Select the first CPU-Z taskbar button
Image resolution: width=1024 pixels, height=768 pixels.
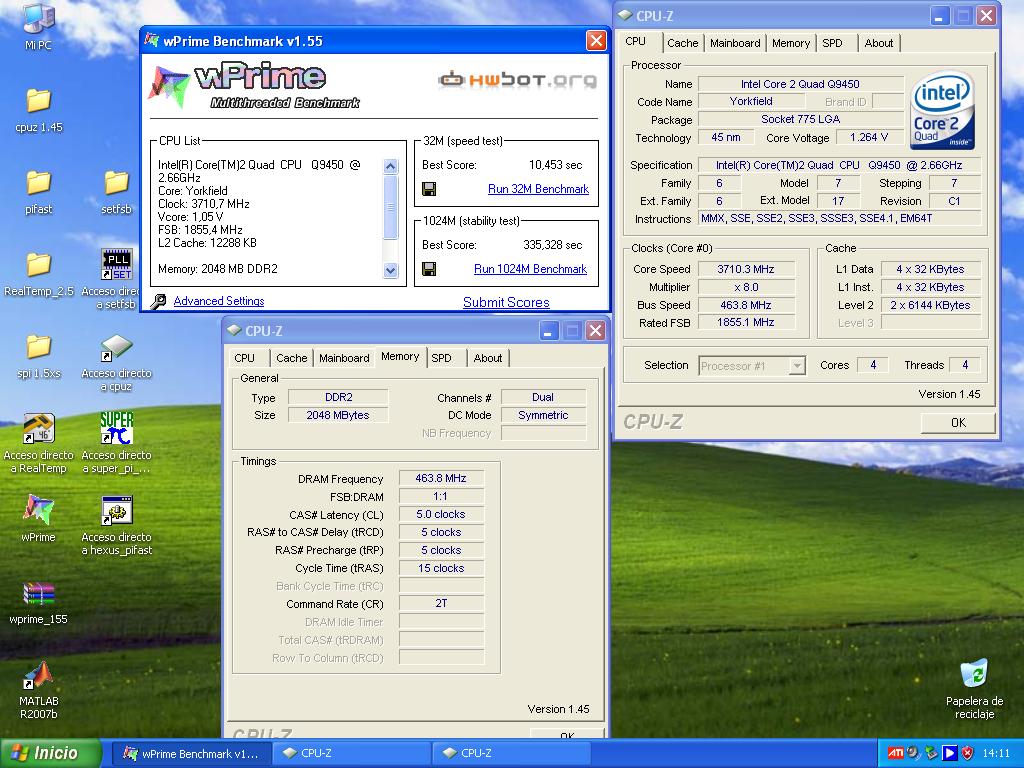pyautogui.click(x=351, y=753)
